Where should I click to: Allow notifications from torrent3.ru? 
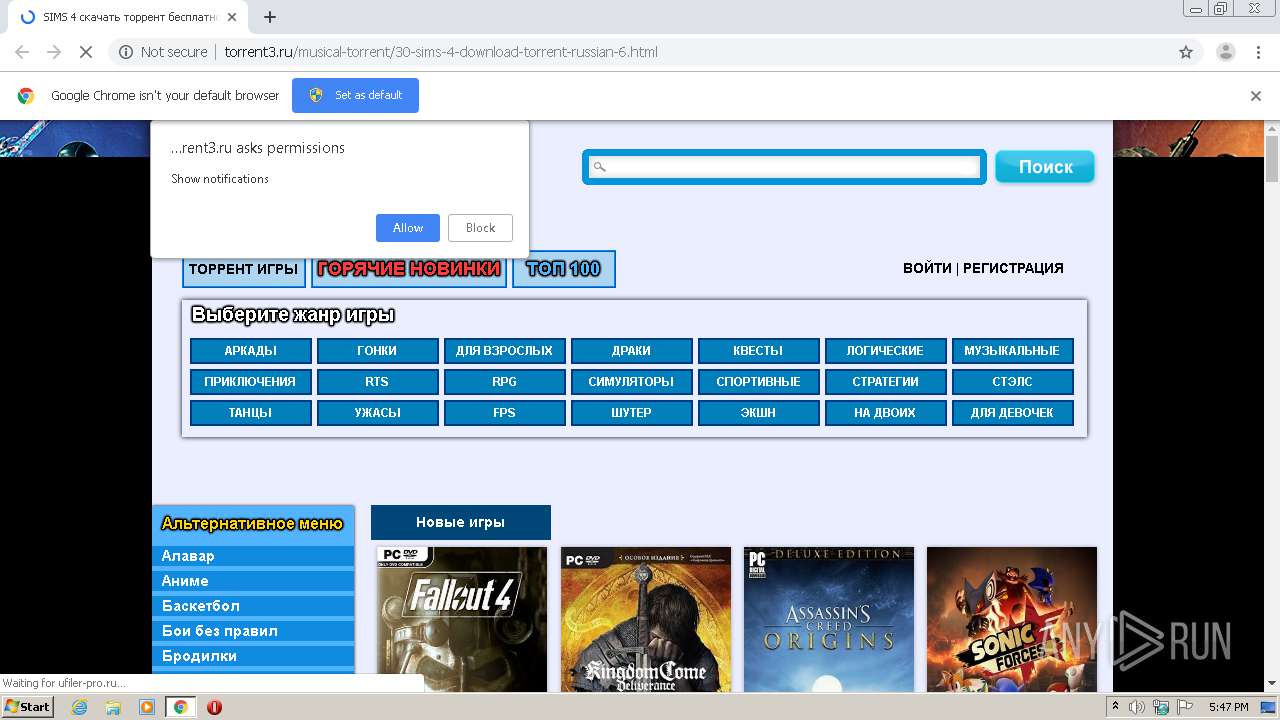click(407, 228)
